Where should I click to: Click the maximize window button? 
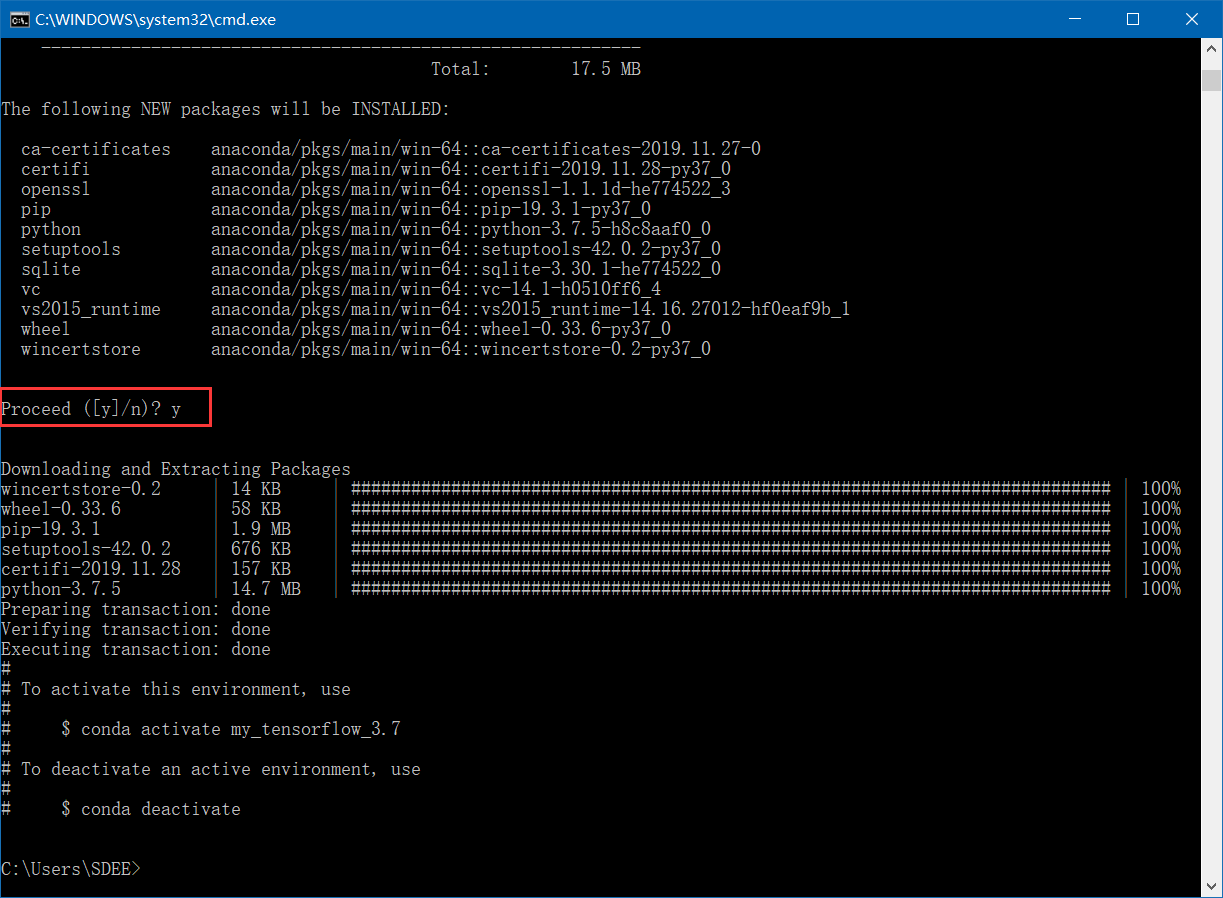coord(1133,19)
